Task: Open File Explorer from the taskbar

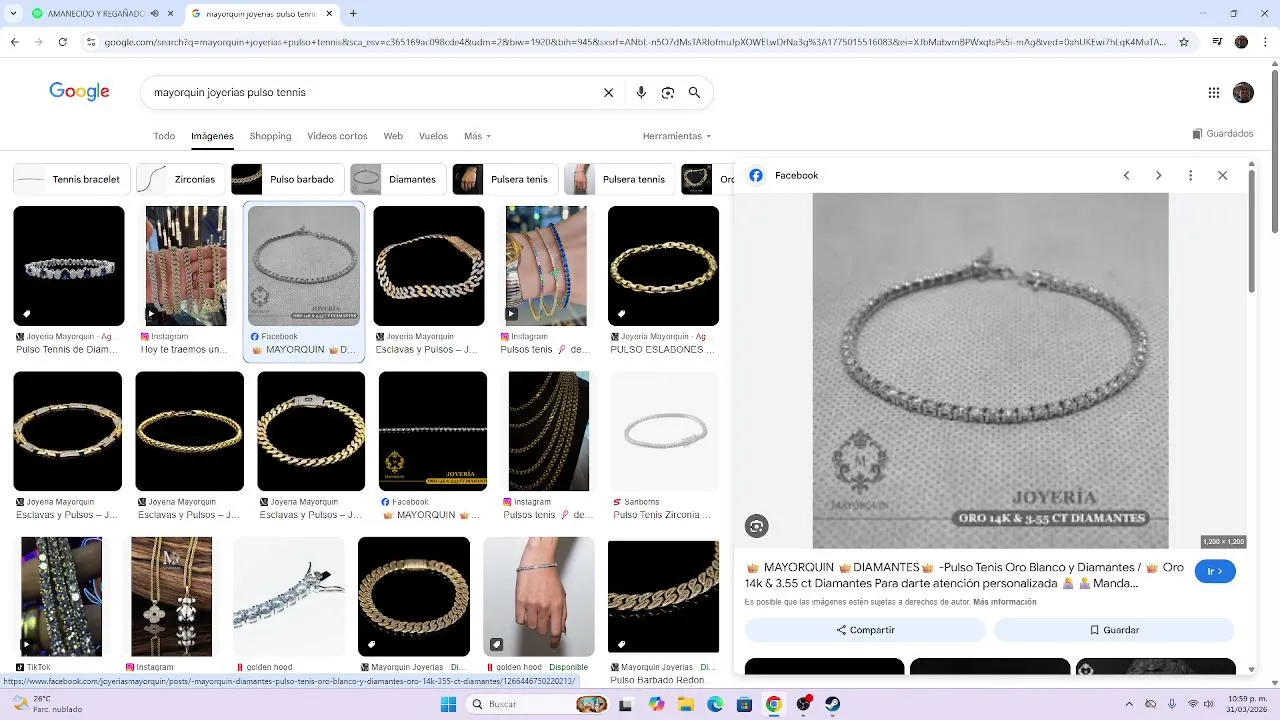Action: (x=686, y=704)
